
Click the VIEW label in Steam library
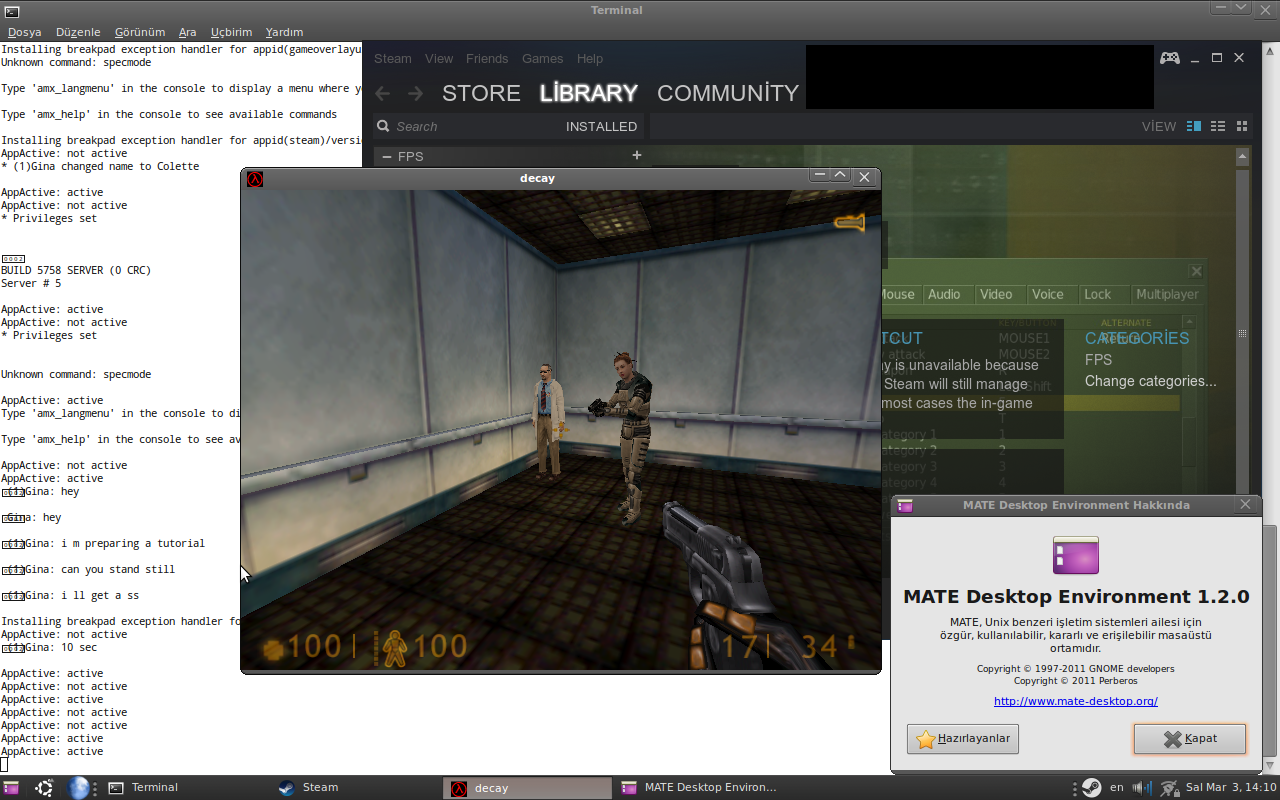pos(1159,127)
